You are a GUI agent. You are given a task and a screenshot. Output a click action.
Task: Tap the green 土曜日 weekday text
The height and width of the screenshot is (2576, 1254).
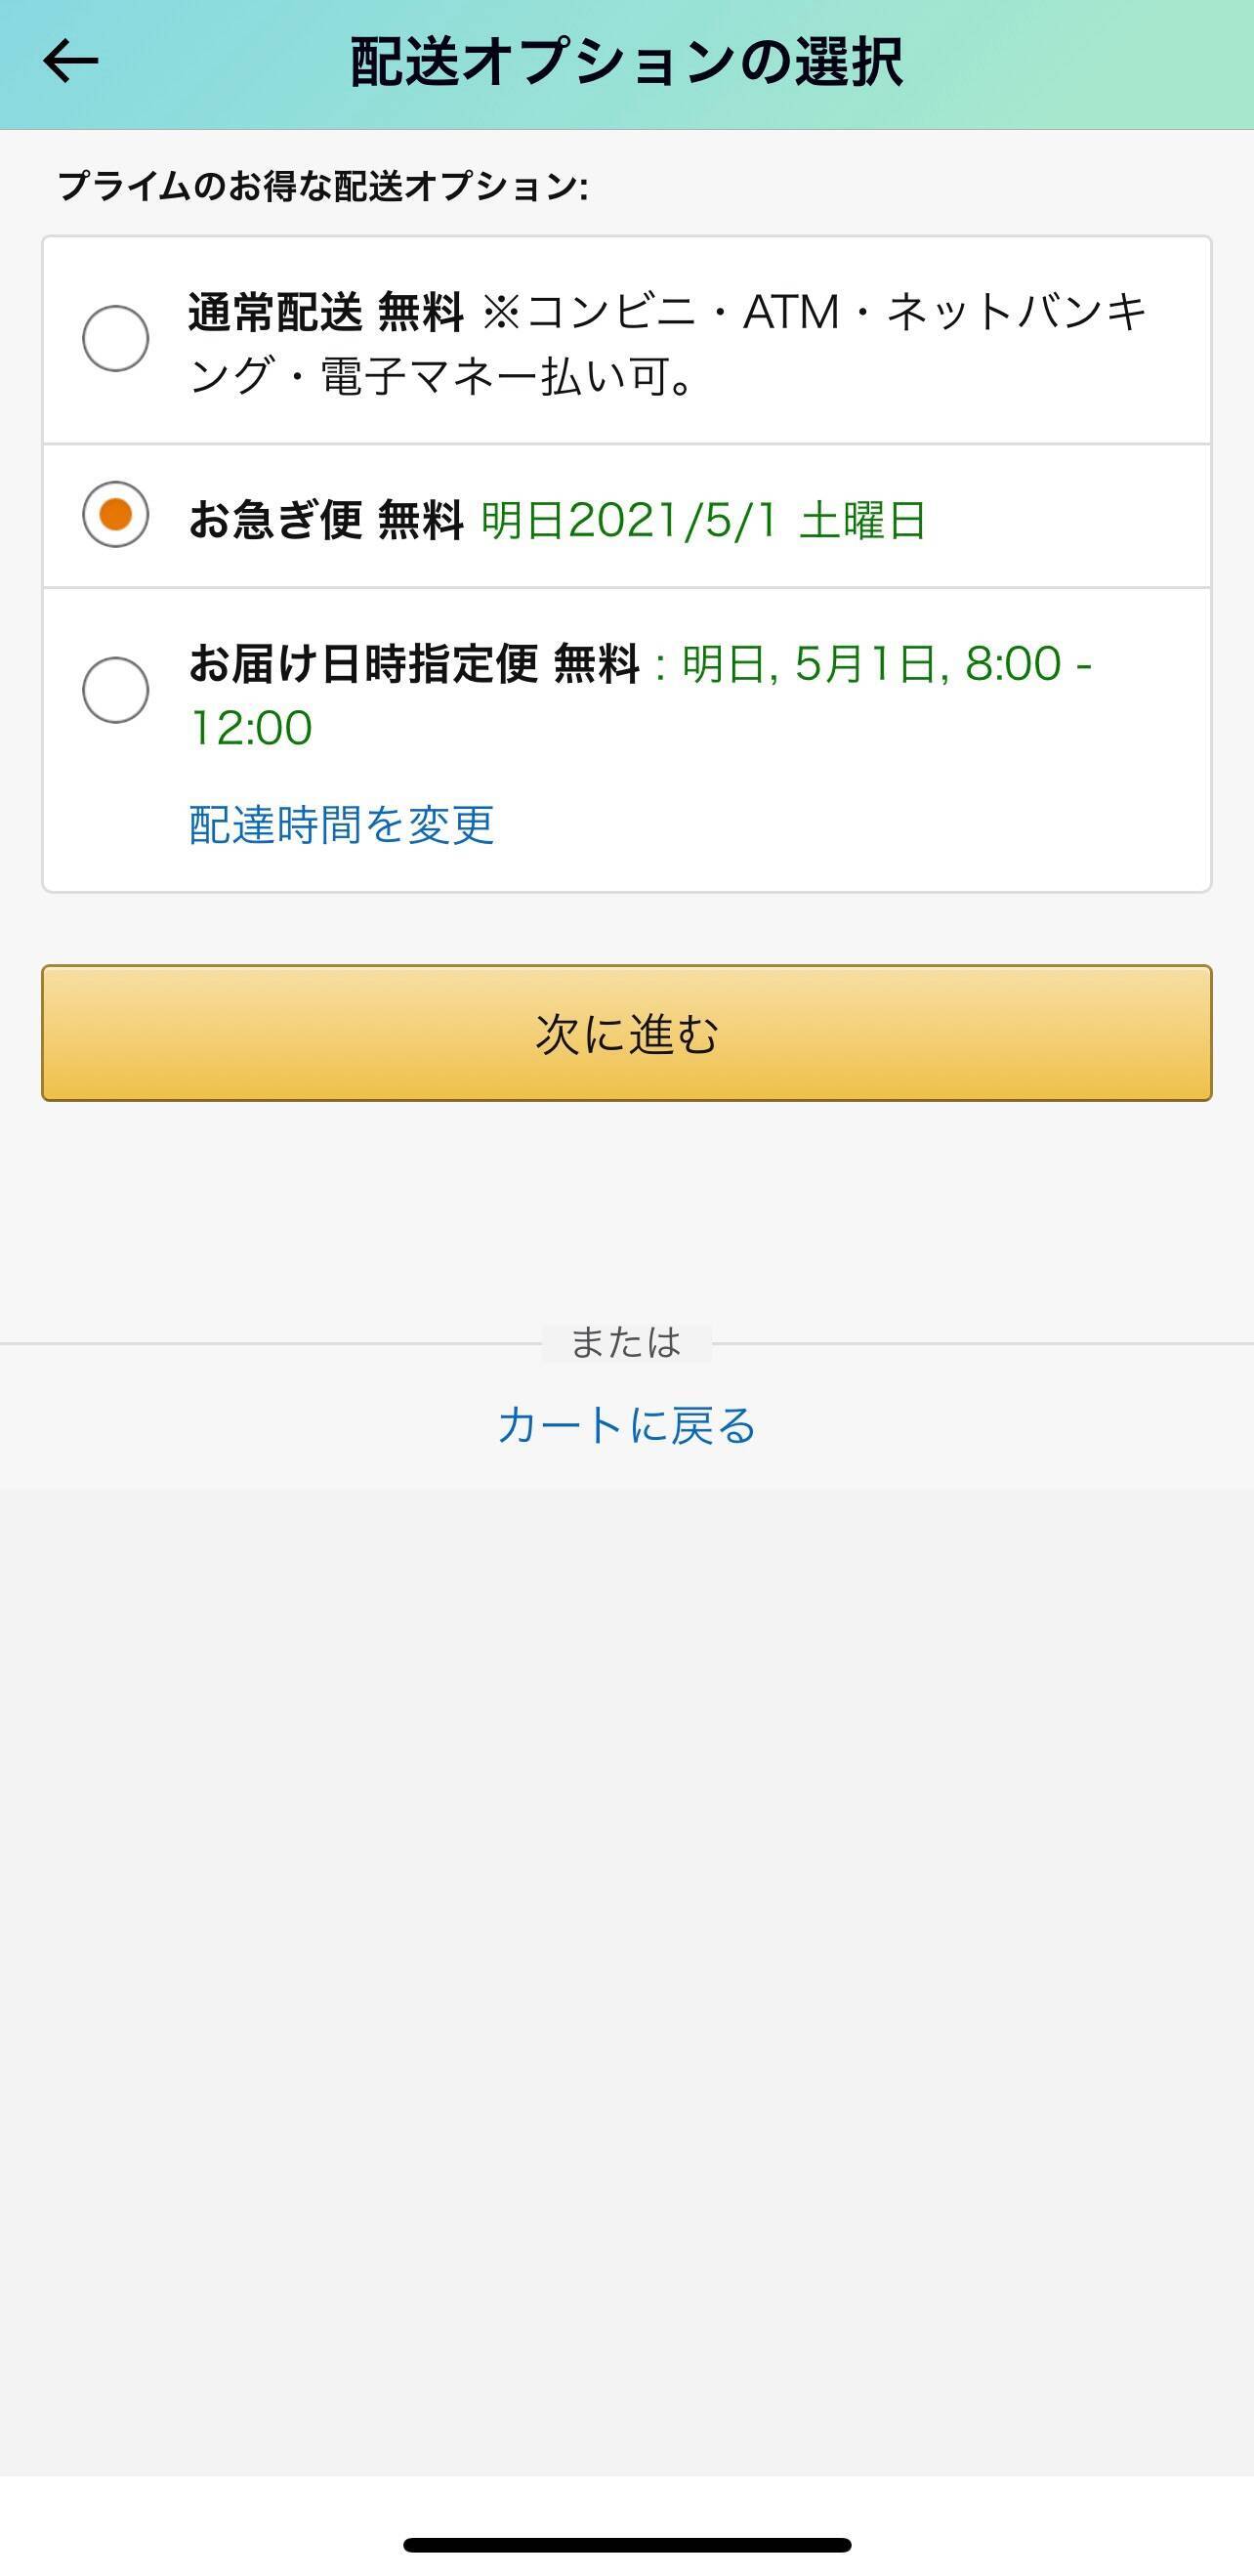pos(863,520)
